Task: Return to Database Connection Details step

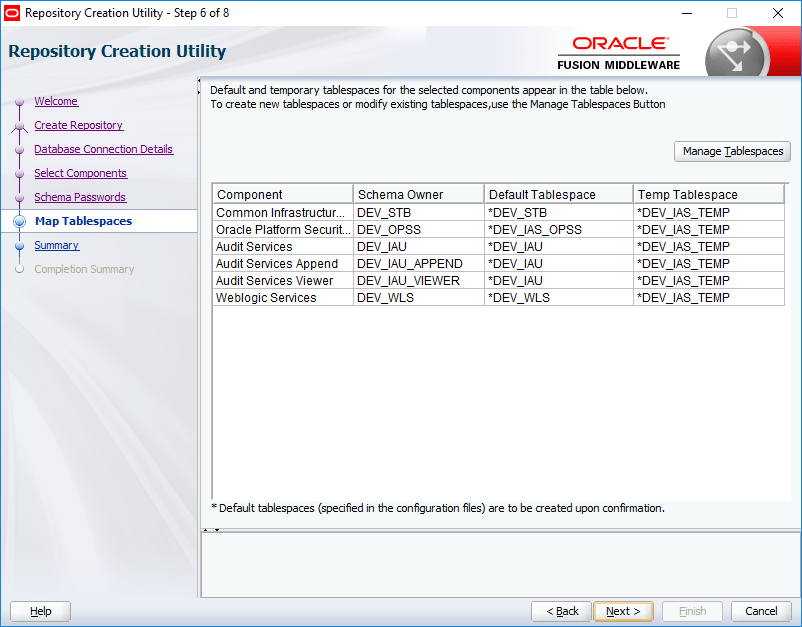Action: 103,149
